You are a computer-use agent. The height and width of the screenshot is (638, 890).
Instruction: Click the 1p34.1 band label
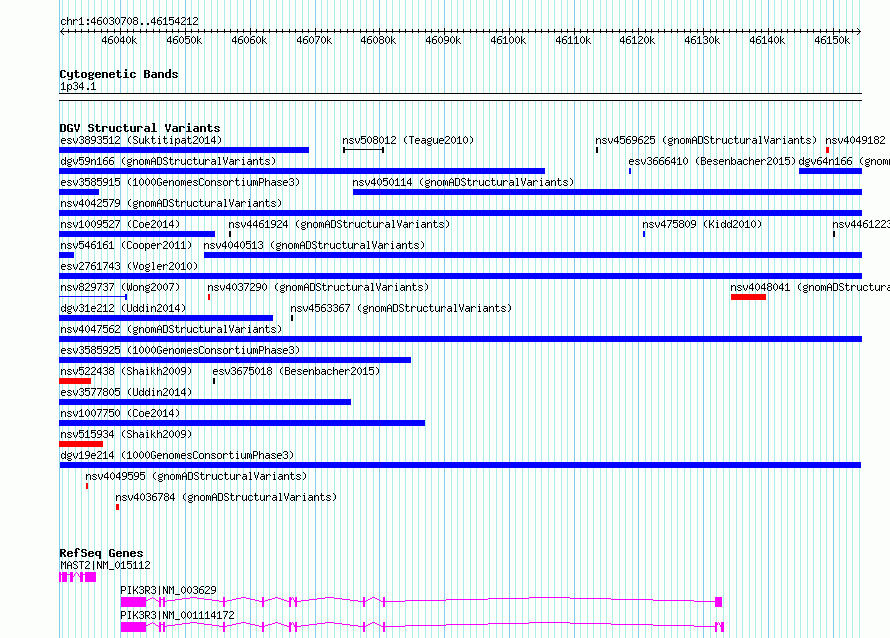[78, 86]
